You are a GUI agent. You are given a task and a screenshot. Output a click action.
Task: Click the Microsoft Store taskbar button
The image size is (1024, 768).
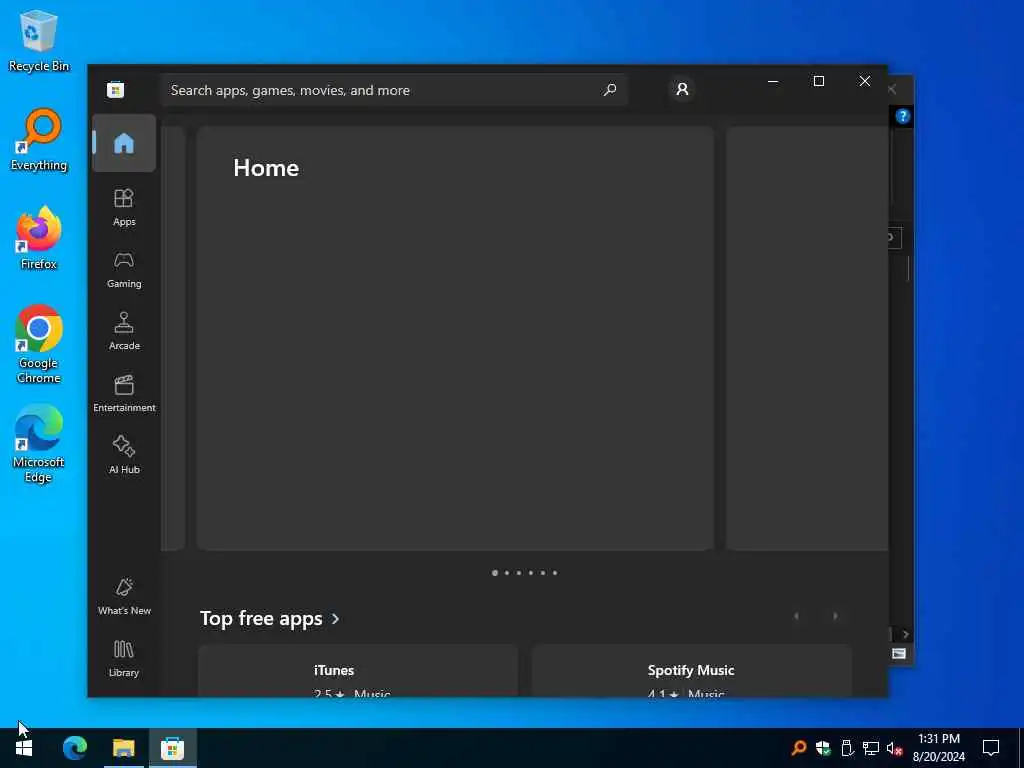[x=172, y=748]
